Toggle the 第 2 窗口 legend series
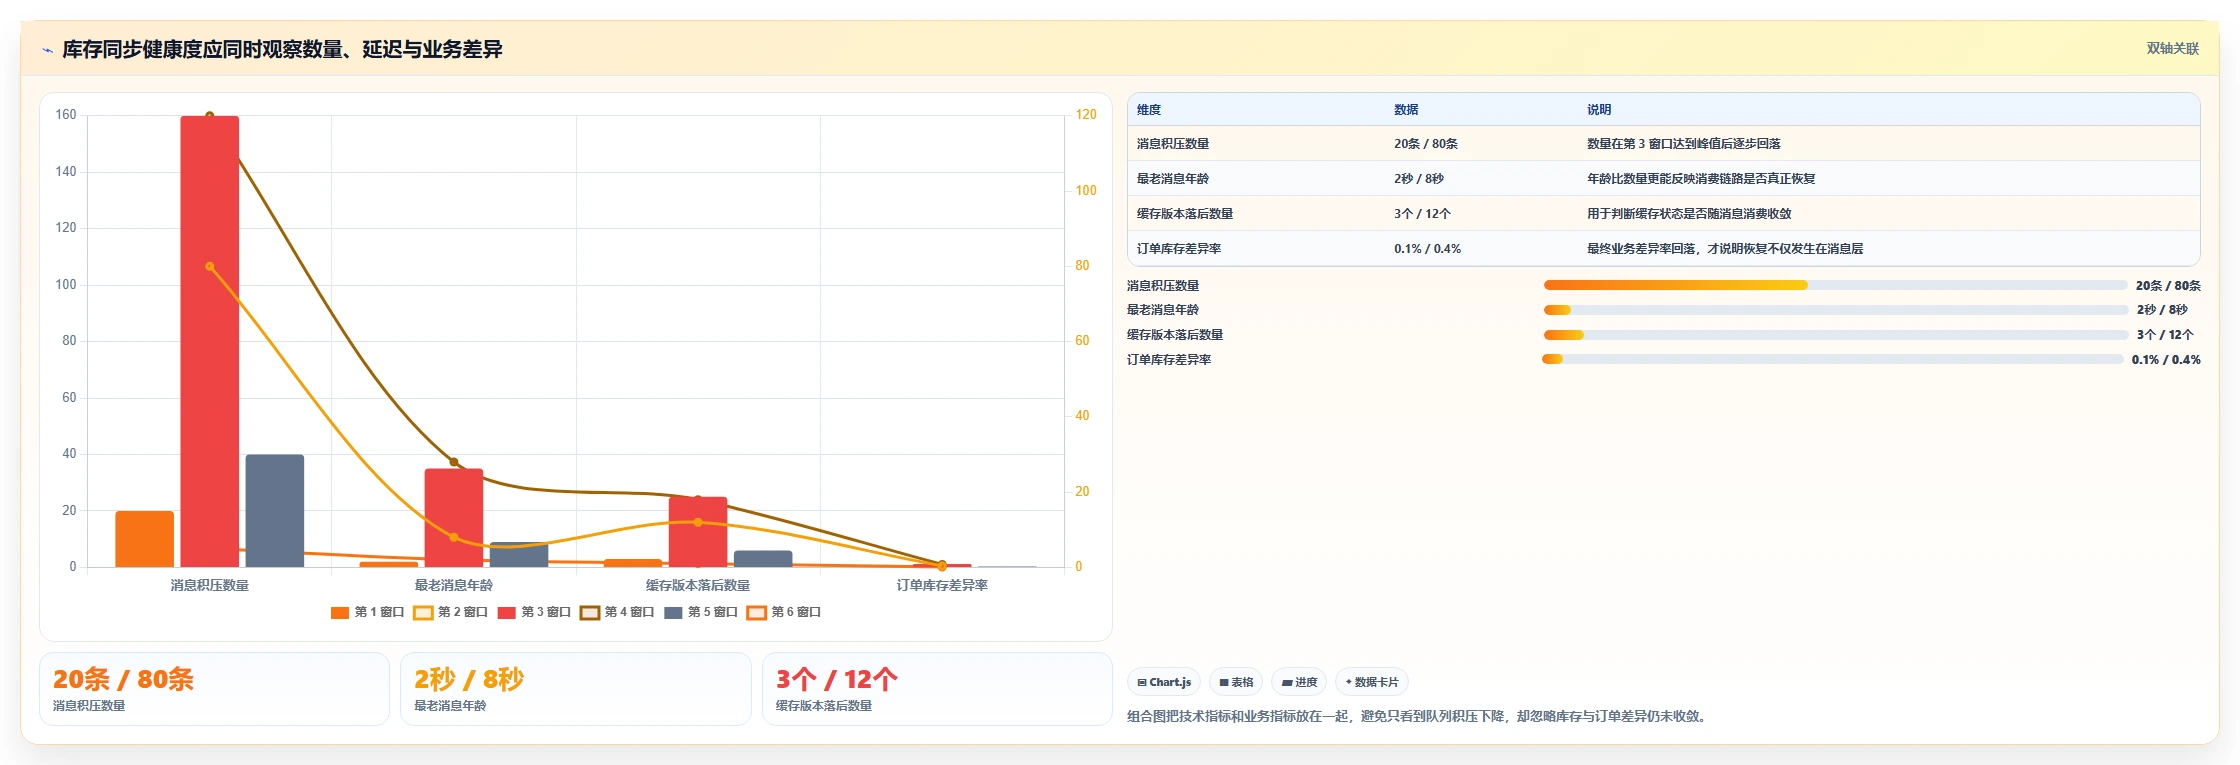The height and width of the screenshot is (765, 2240). pos(451,612)
